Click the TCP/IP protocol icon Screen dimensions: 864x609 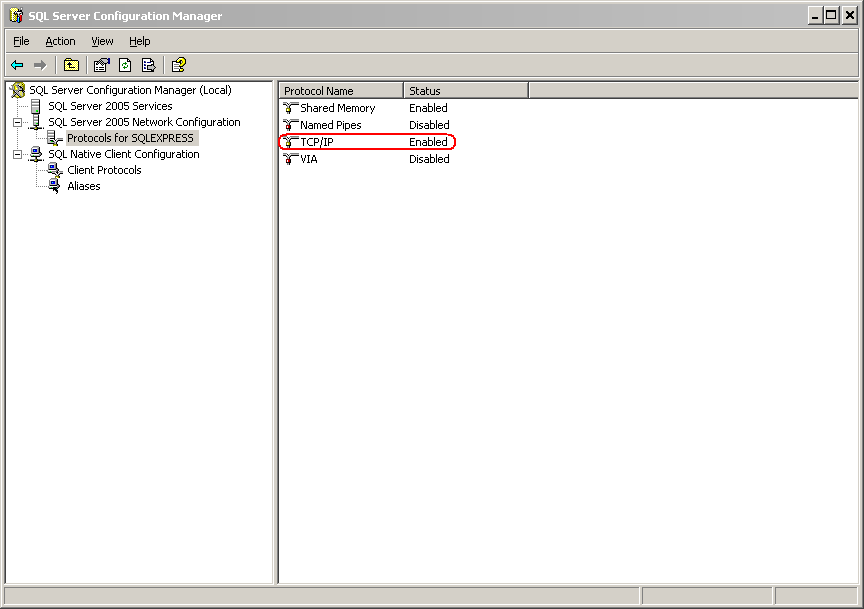290,142
